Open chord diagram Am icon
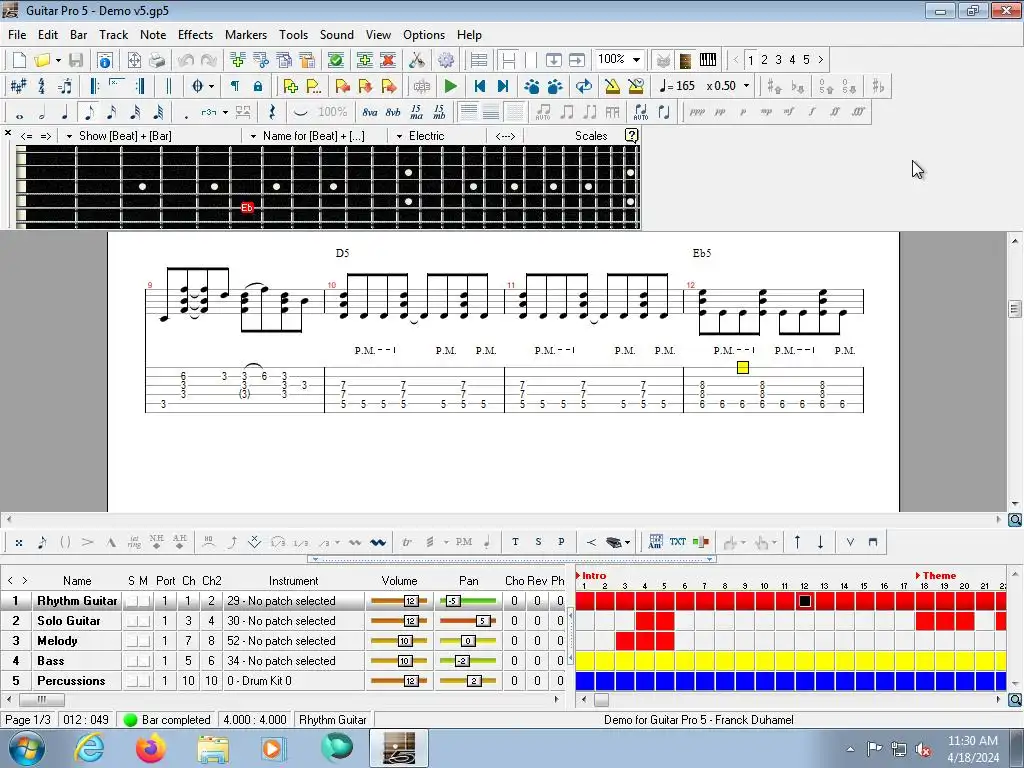Image resolution: width=1024 pixels, height=768 pixels. pyautogui.click(x=655, y=541)
